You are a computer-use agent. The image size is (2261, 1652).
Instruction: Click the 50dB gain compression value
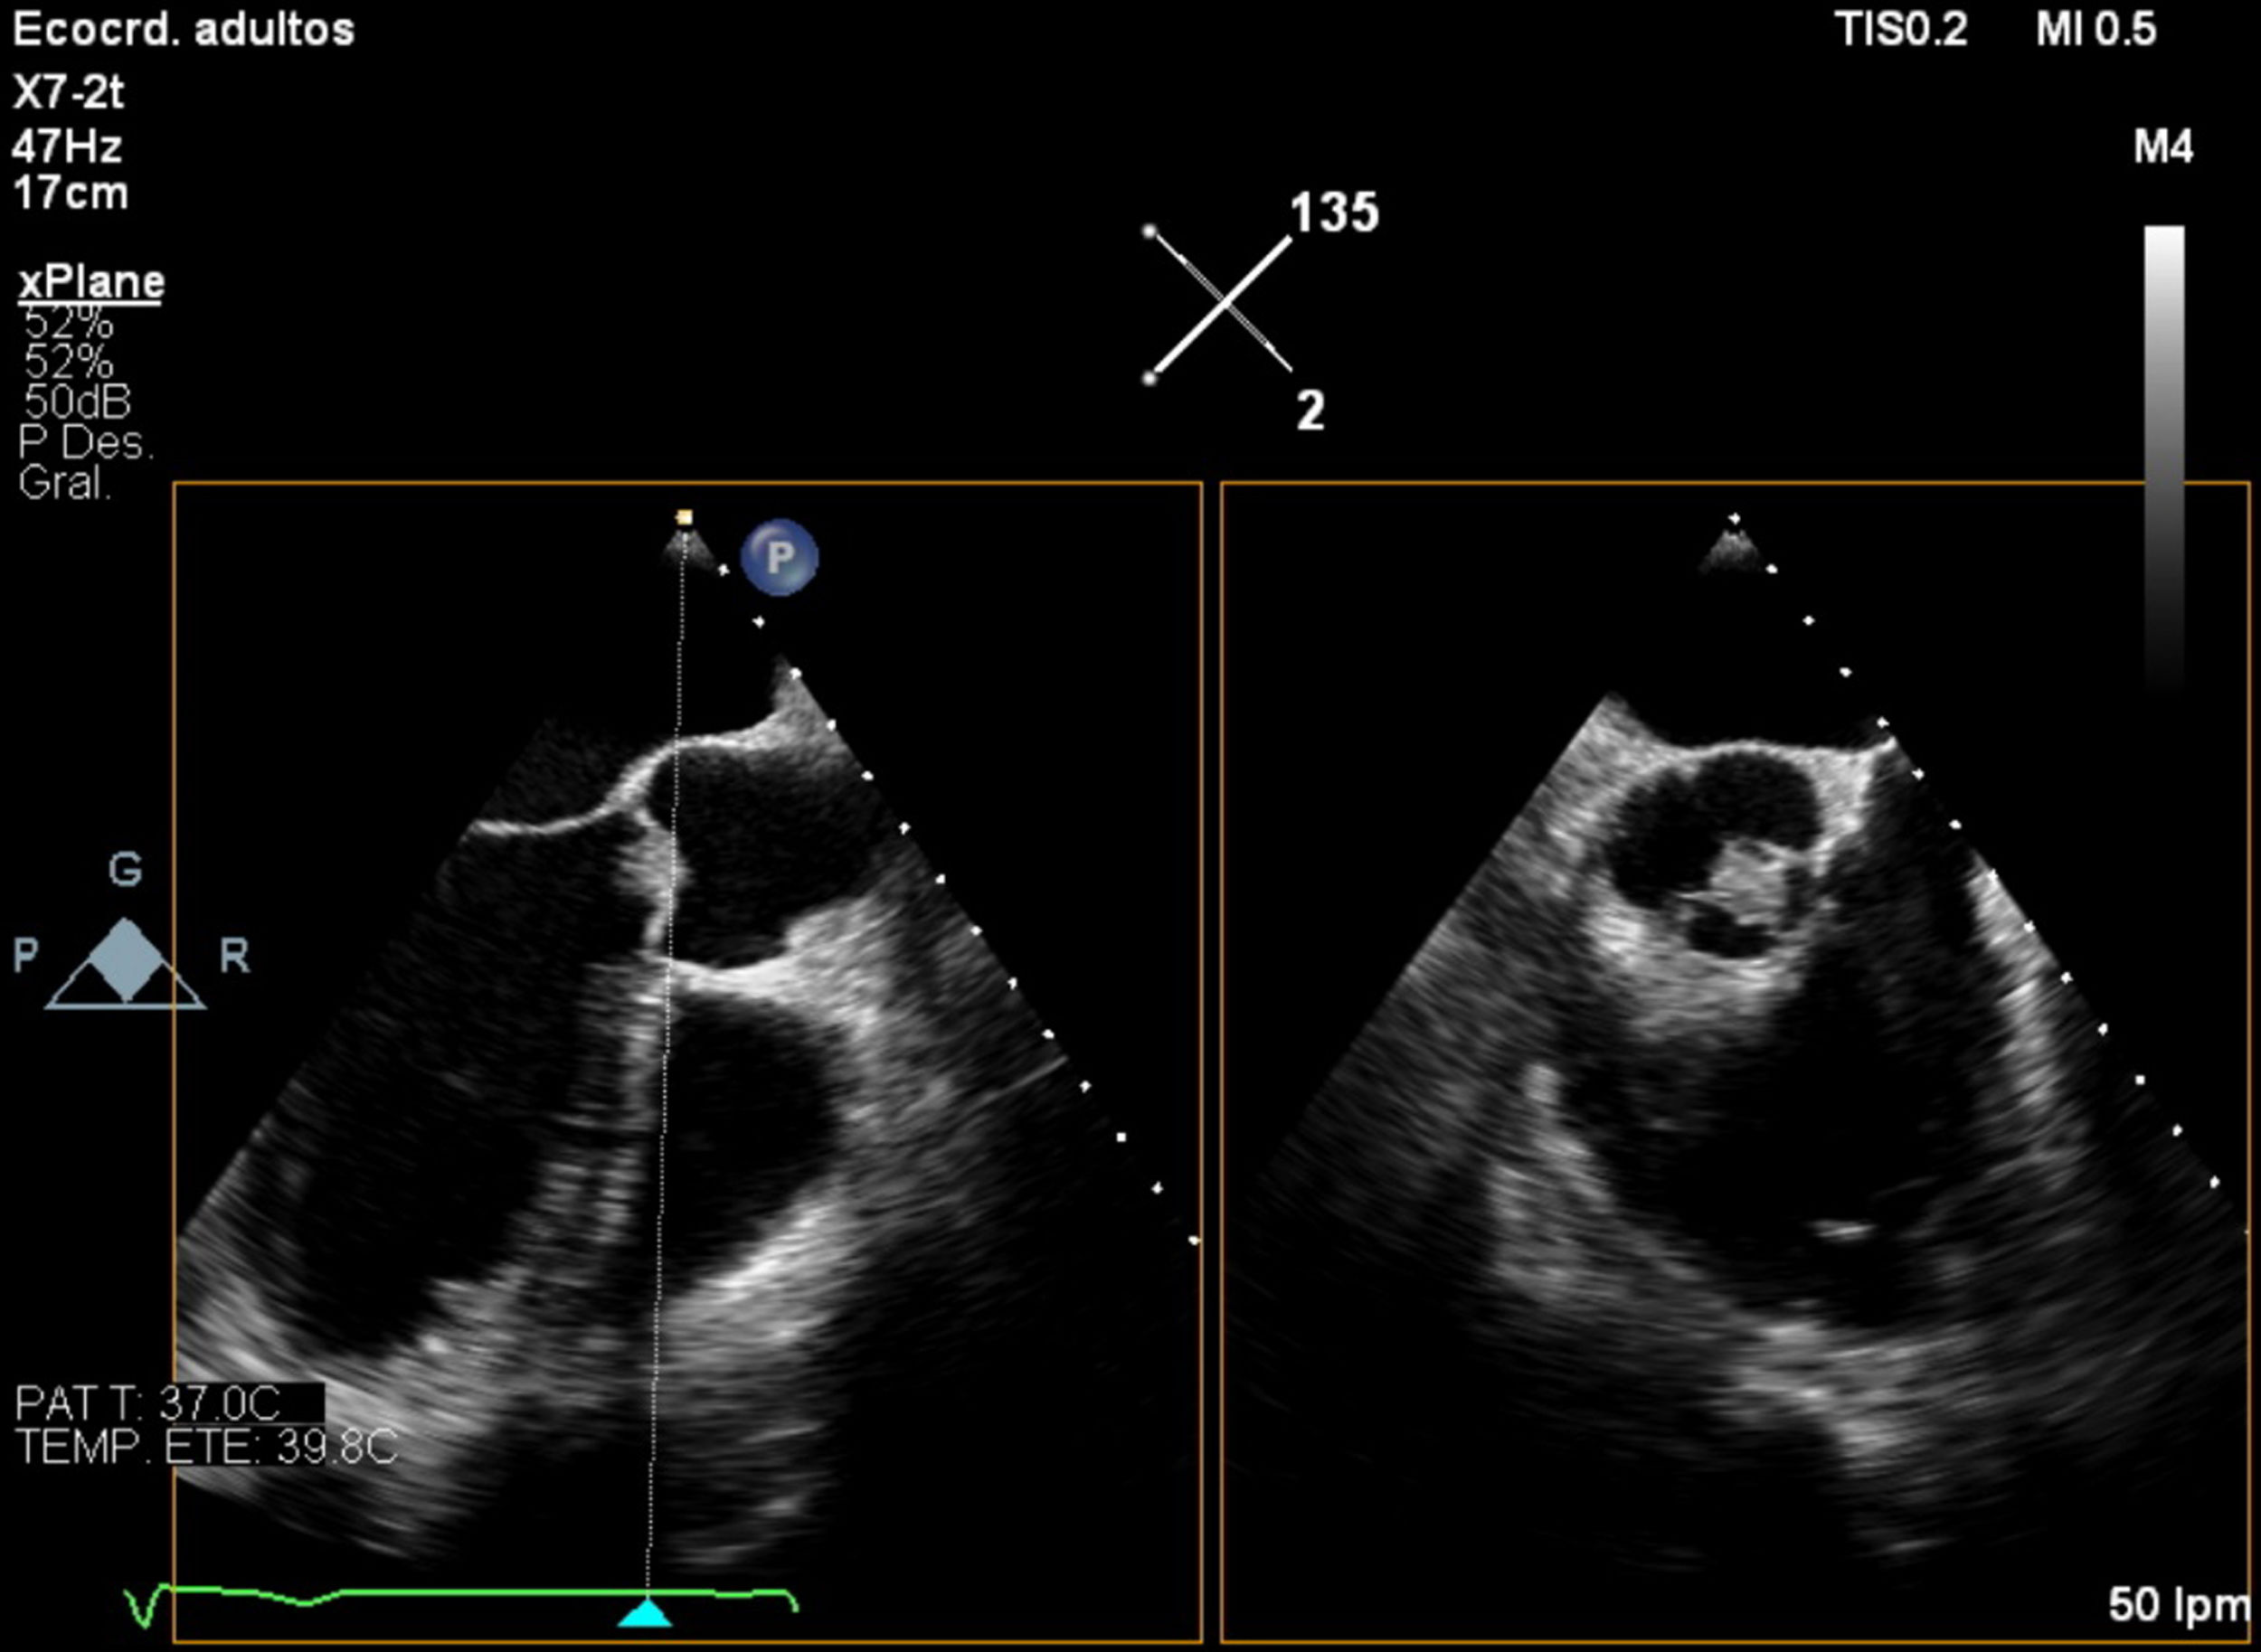tap(77, 402)
